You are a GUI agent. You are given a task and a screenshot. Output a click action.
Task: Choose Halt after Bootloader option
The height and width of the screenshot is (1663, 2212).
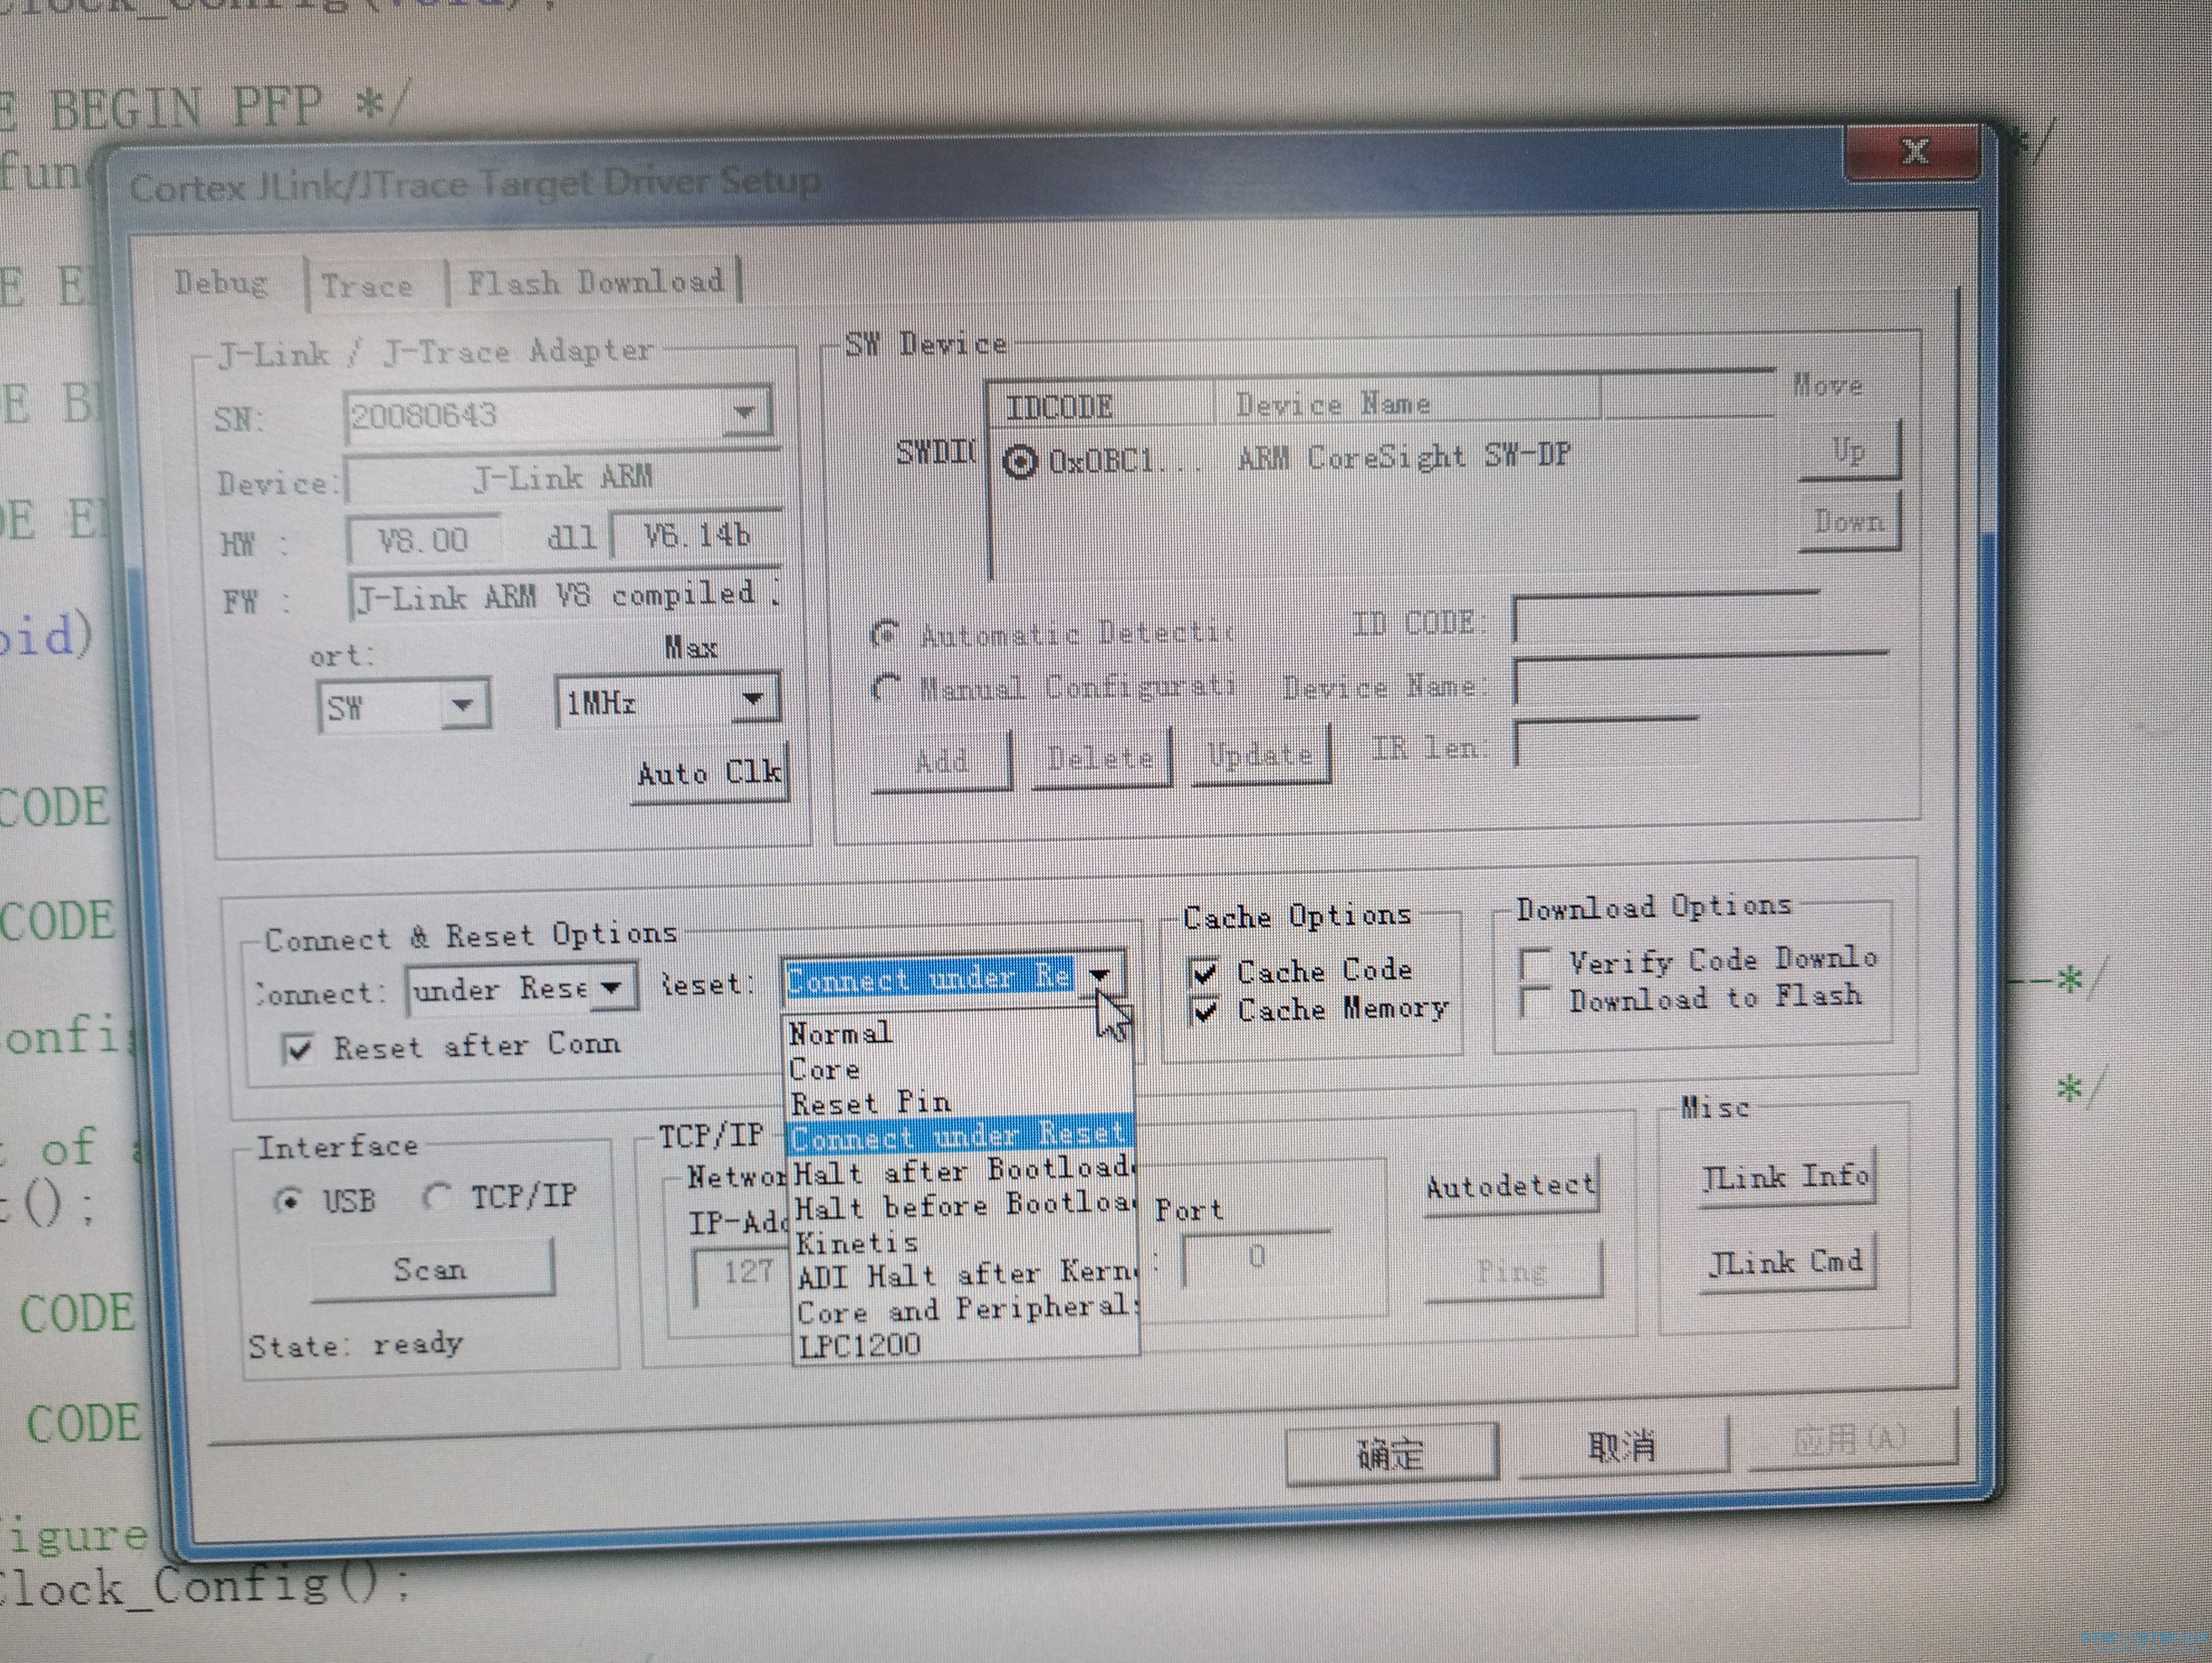click(962, 1170)
